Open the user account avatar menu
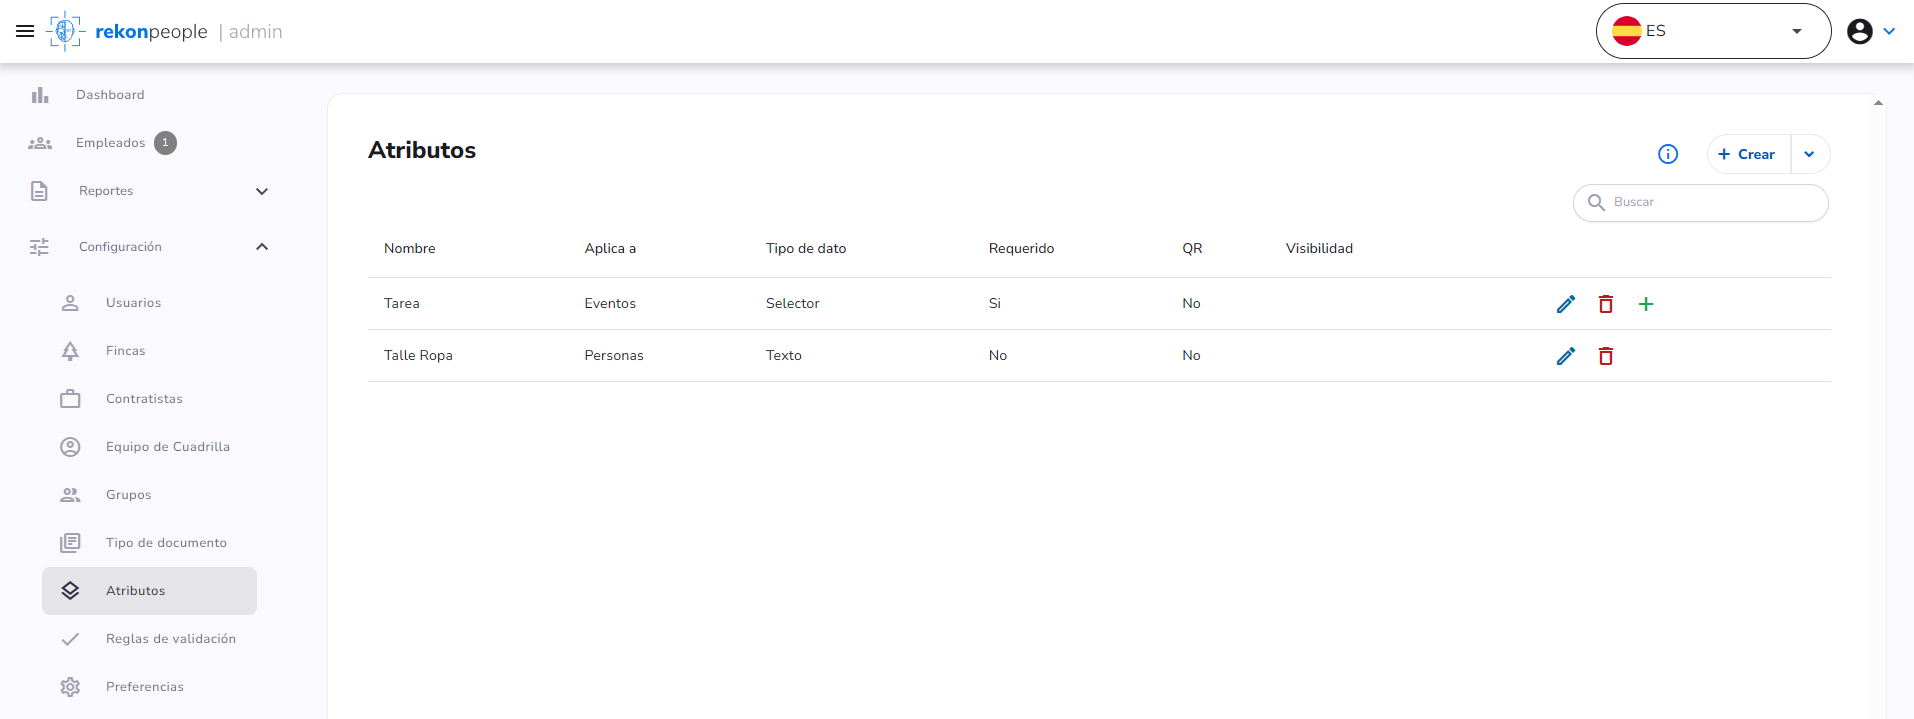The image size is (1914, 719). pyautogui.click(x=1871, y=31)
